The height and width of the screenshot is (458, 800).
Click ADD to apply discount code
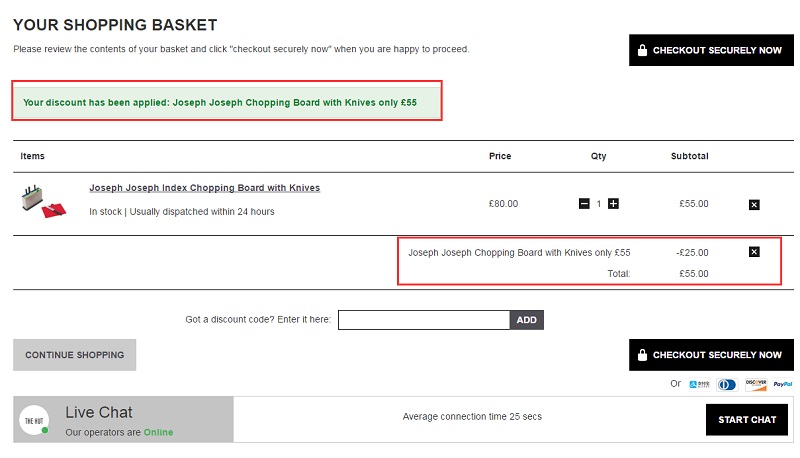527,320
